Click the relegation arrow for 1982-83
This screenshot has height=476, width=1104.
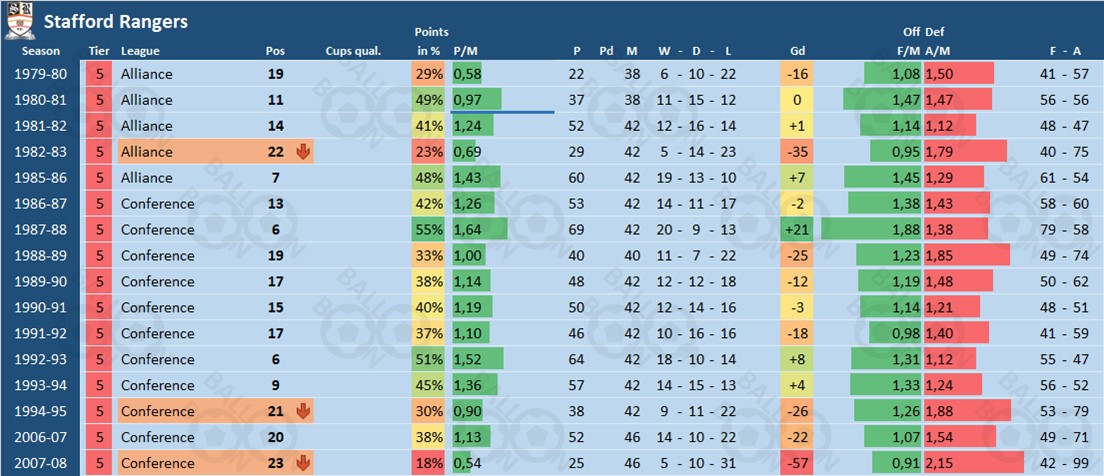pyautogui.click(x=304, y=152)
